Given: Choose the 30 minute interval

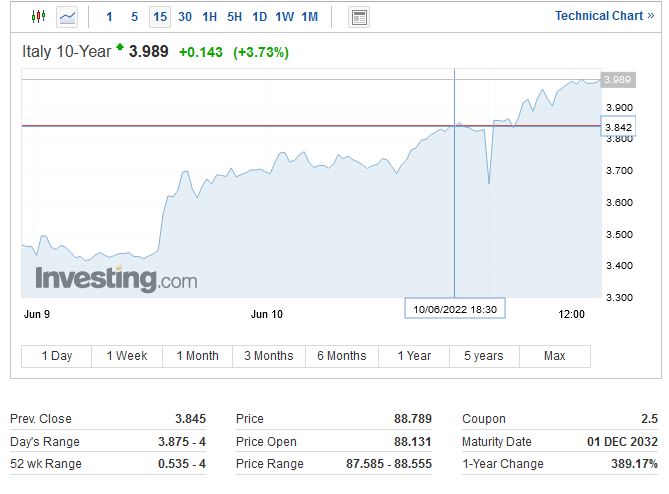Looking at the screenshot, I should [185, 17].
